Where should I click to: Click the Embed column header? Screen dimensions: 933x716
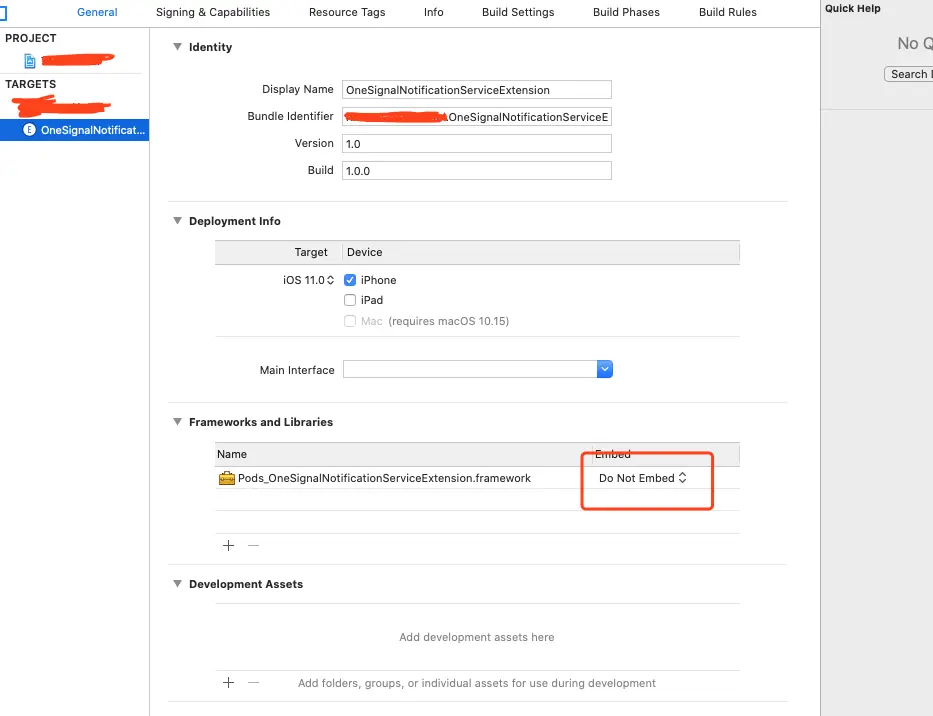pos(613,454)
